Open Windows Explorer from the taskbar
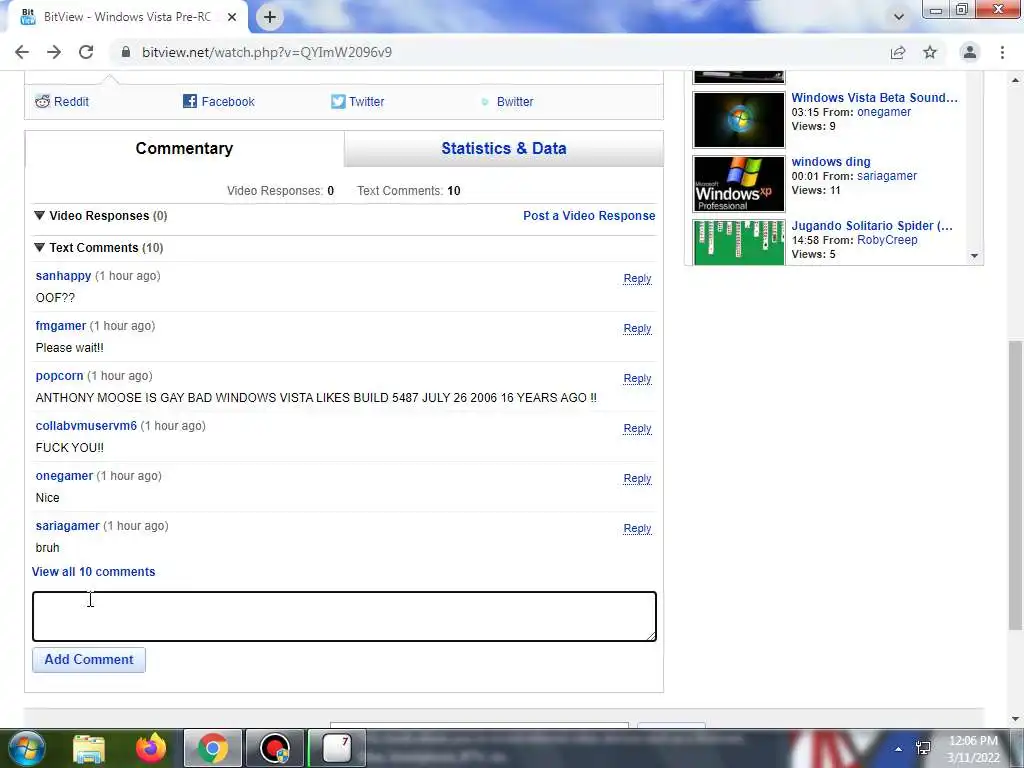 [89, 749]
